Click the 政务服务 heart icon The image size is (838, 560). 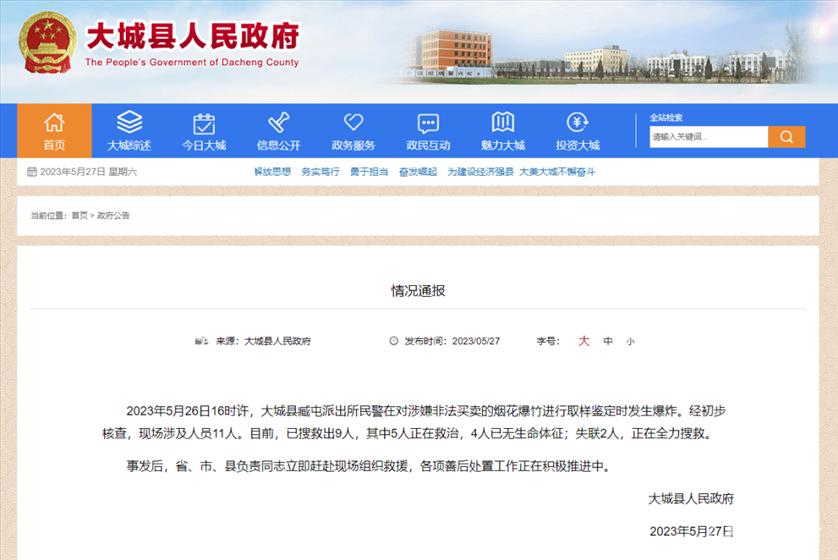(353, 122)
